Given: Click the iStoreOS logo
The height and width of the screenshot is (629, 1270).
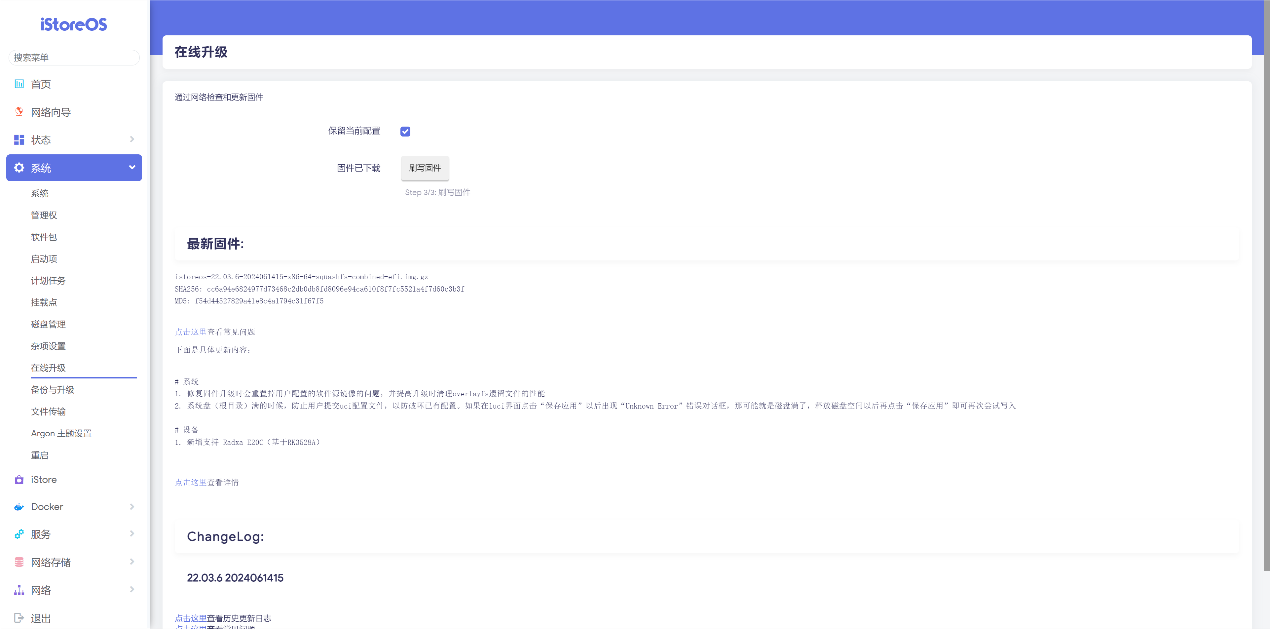Looking at the screenshot, I should [74, 24].
